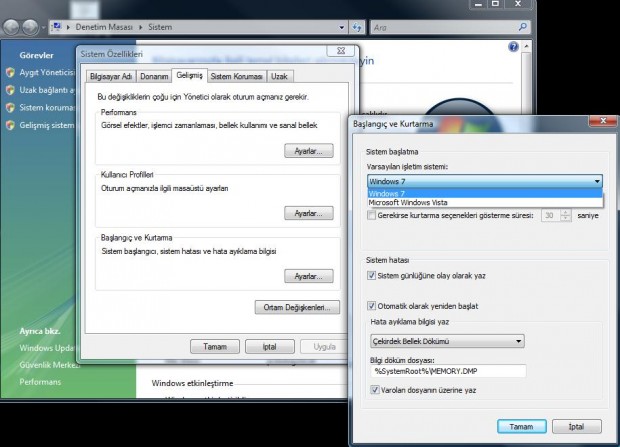Uncheck Otomatik olarak yeniden başlat
Image resolution: width=620 pixels, height=447 pixels.
click(x=371, y=306)
